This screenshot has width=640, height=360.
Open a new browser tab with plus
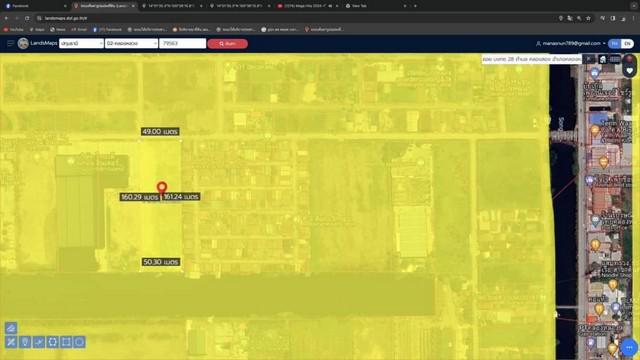tap(416, 6)
